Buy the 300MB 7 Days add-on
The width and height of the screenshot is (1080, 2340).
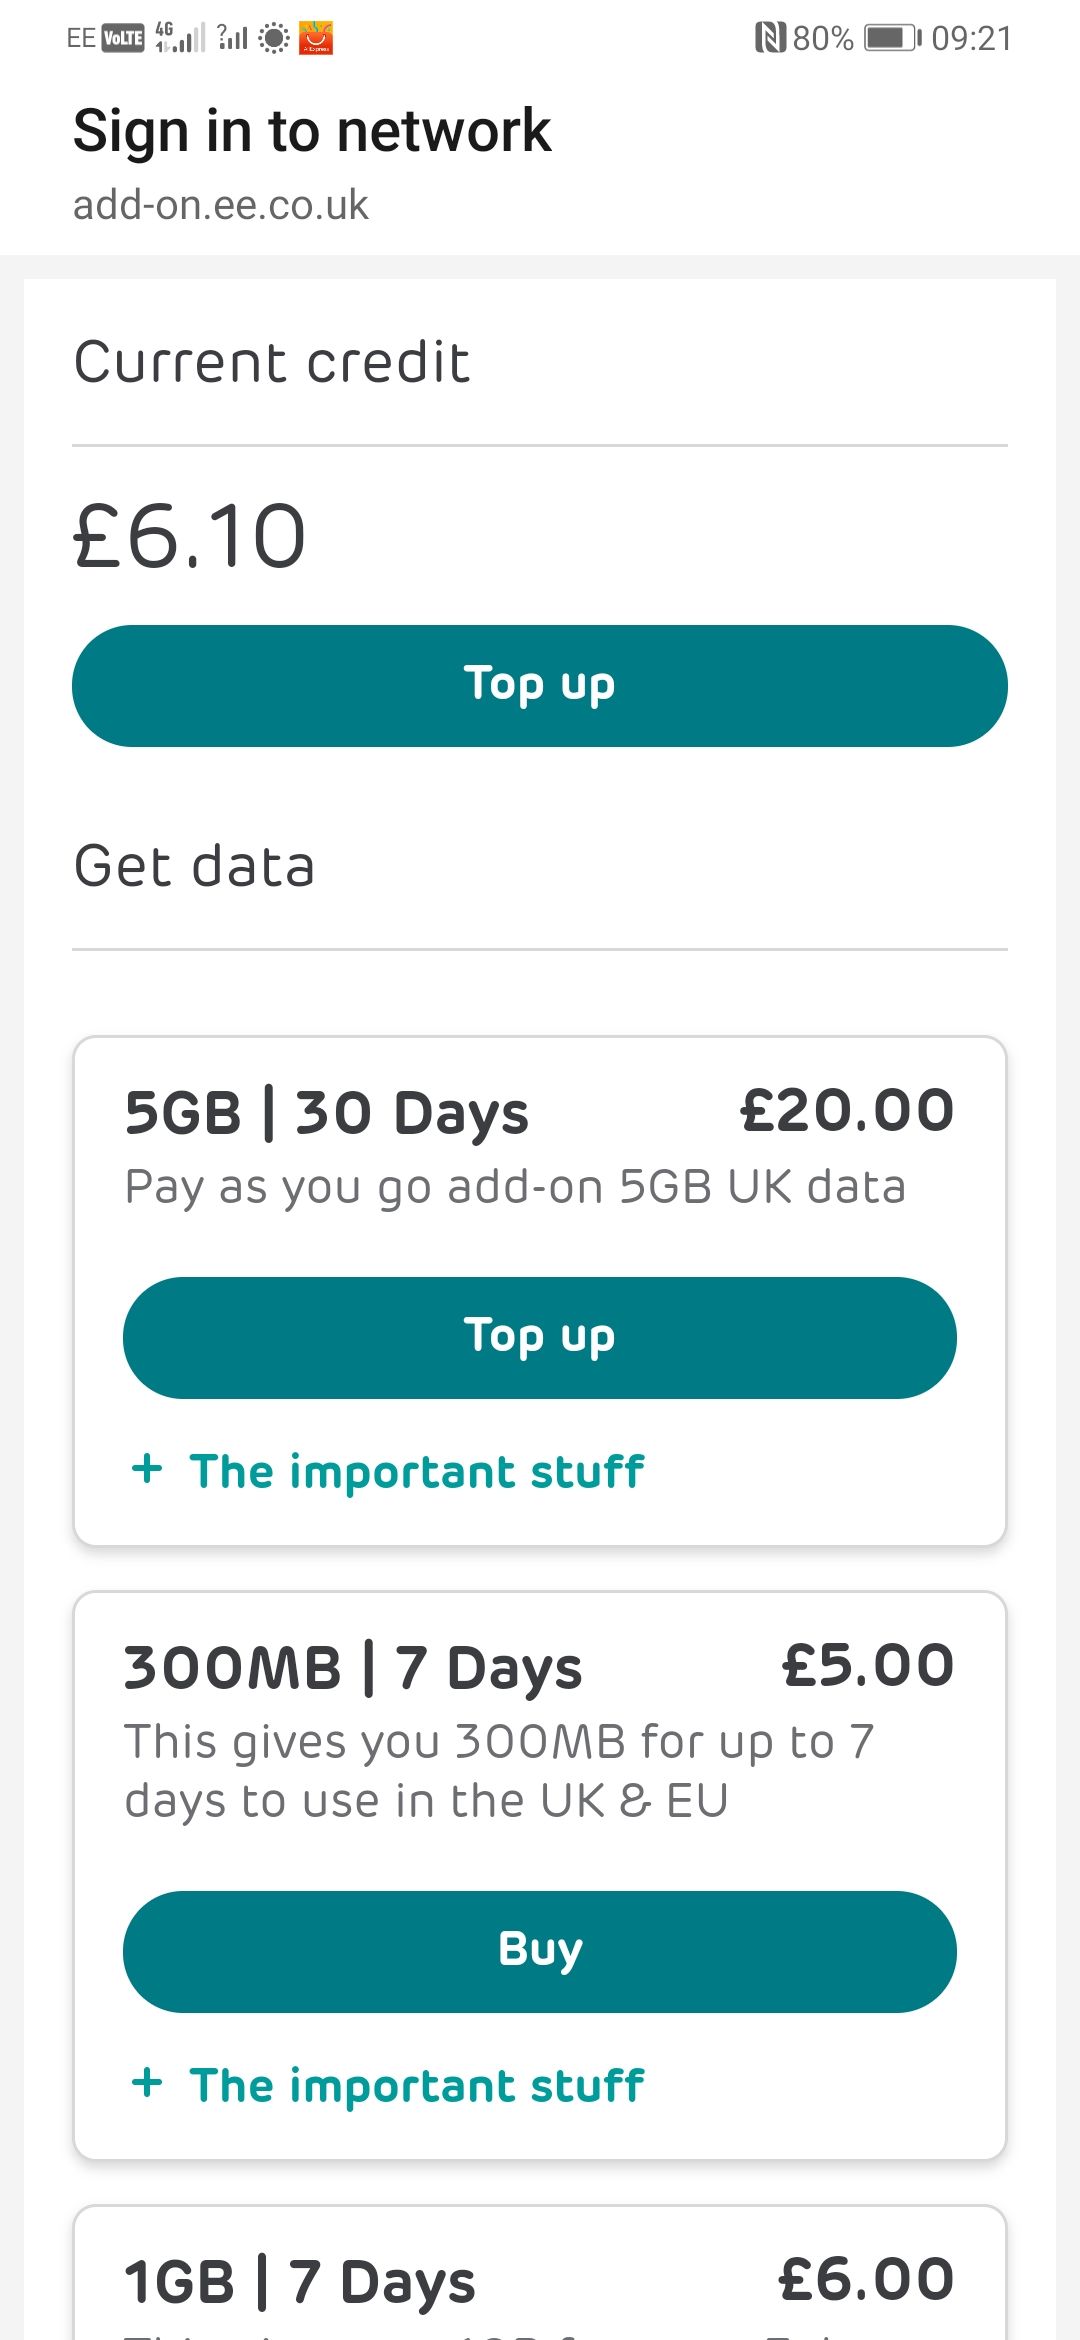[x=540, y=1951]
